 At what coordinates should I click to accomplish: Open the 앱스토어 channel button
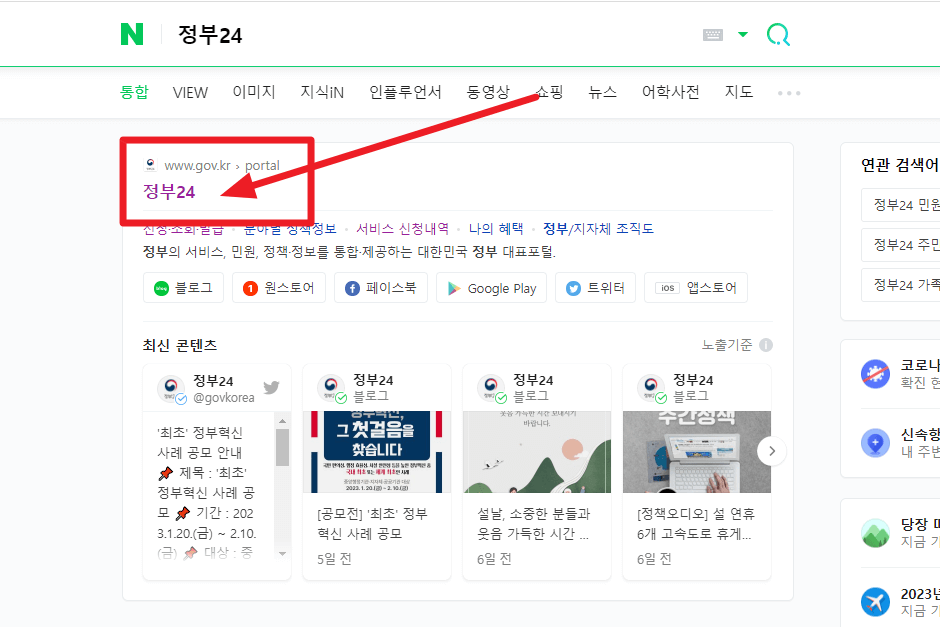[696, 288]
